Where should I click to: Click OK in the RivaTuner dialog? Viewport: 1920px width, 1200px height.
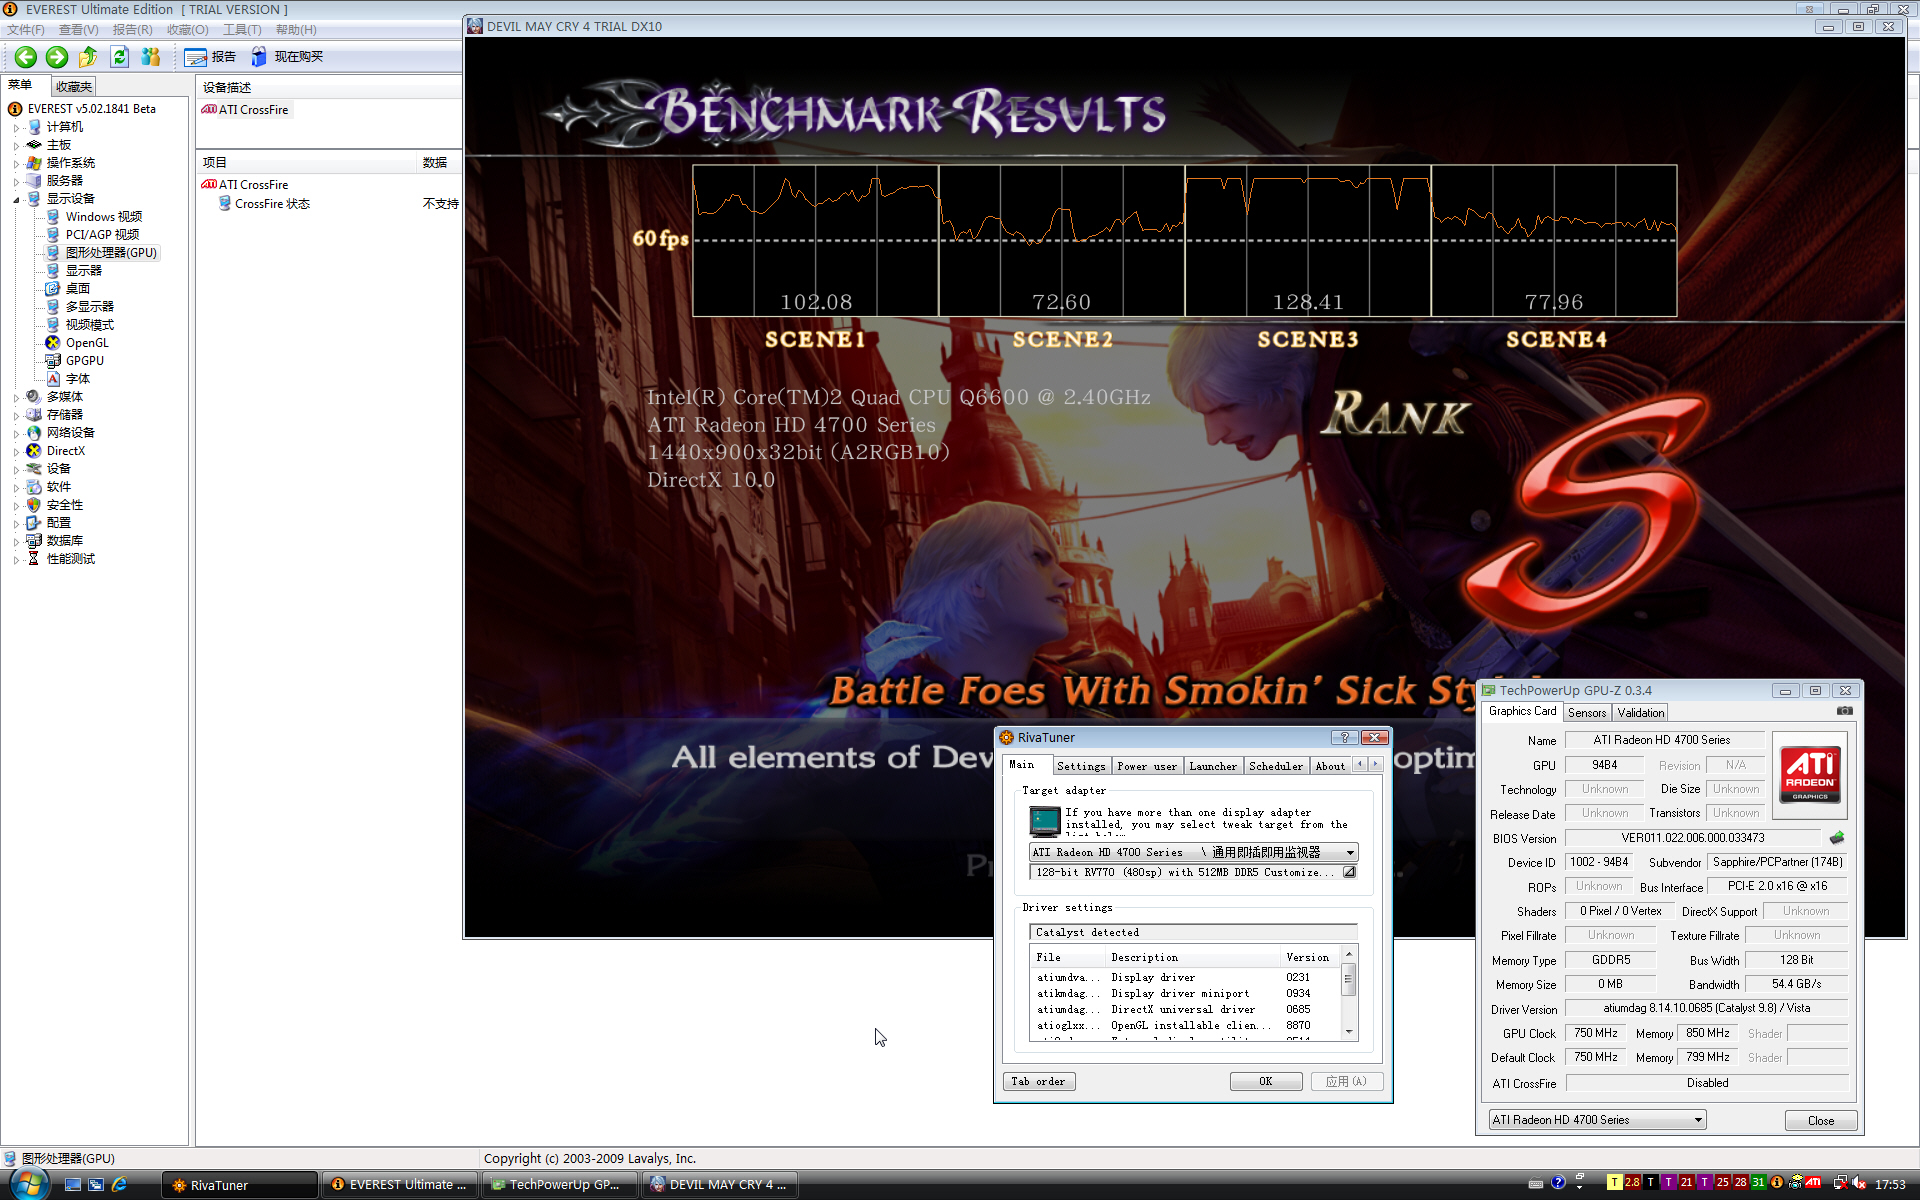coord(1266,1081)
